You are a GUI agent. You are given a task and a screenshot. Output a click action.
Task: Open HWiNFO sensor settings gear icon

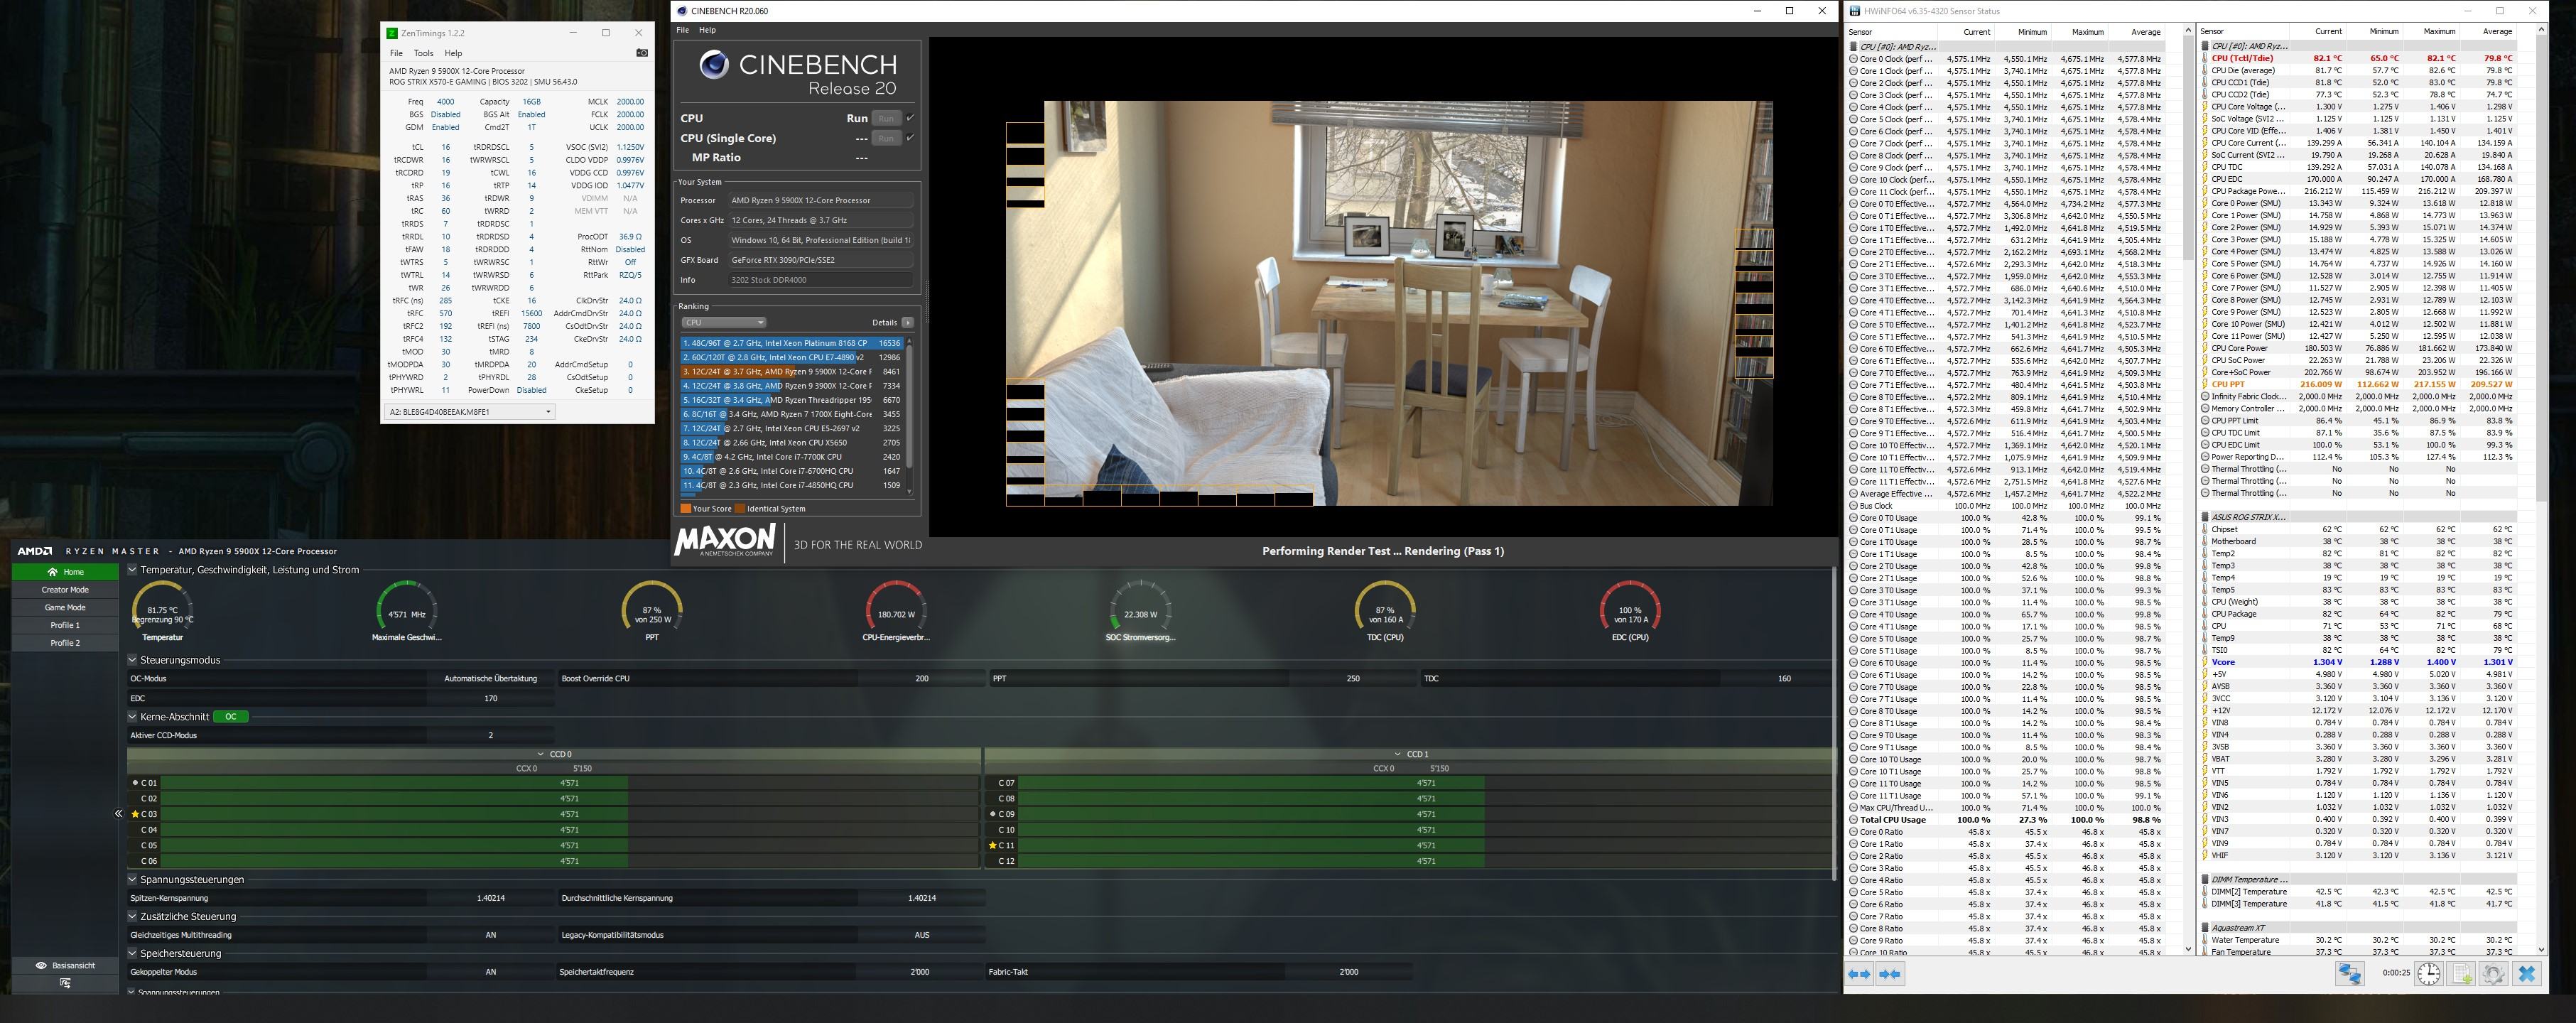2493,973
